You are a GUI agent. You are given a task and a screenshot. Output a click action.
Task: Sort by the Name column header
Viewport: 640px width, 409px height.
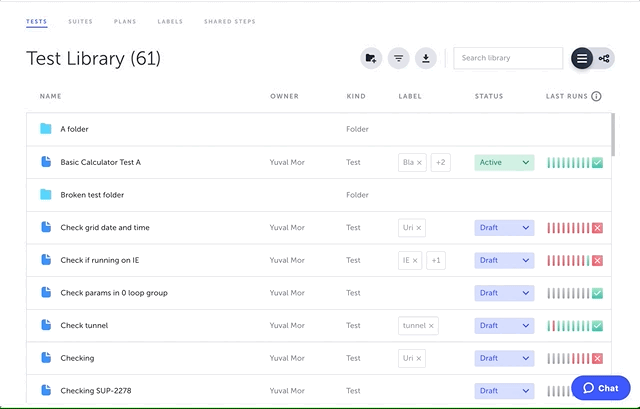(x=51, y=96)
